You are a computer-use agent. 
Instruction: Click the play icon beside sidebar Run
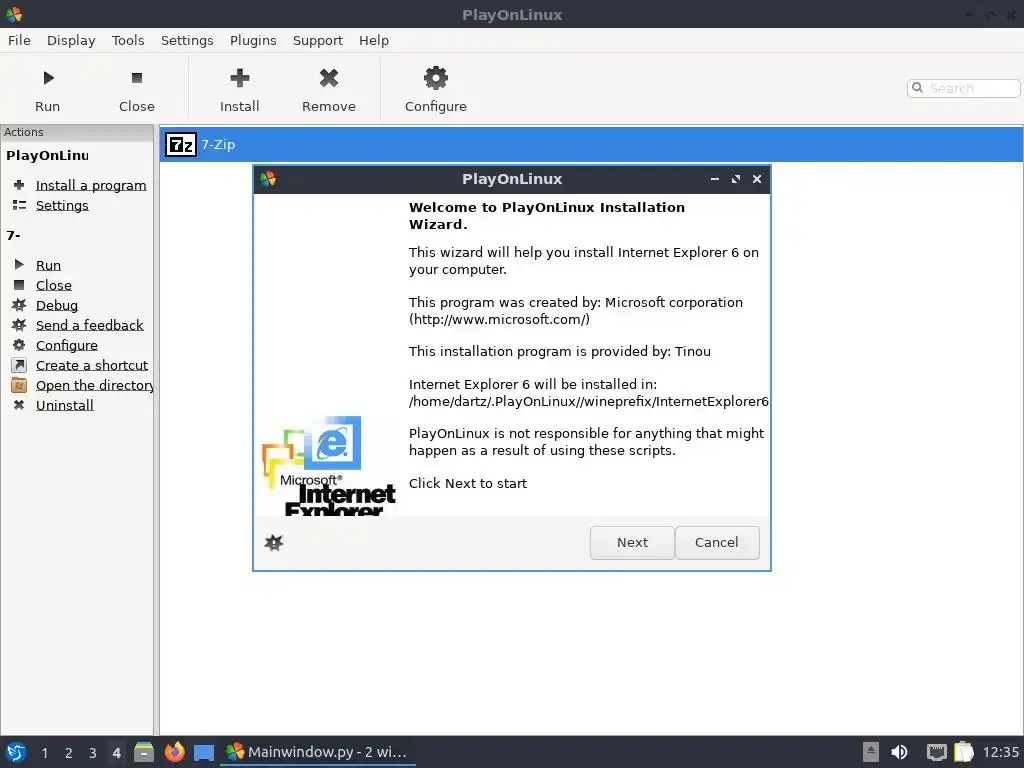(x=19, y=264)
